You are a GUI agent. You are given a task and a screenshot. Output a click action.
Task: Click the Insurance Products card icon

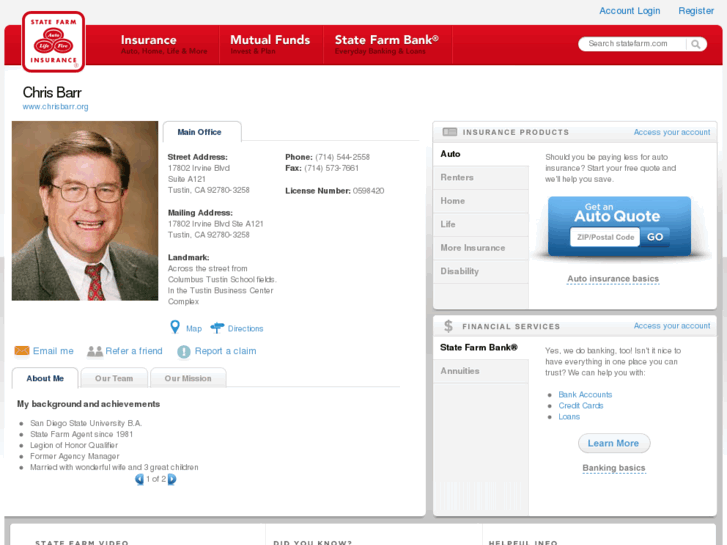click(x=450, y=132)
